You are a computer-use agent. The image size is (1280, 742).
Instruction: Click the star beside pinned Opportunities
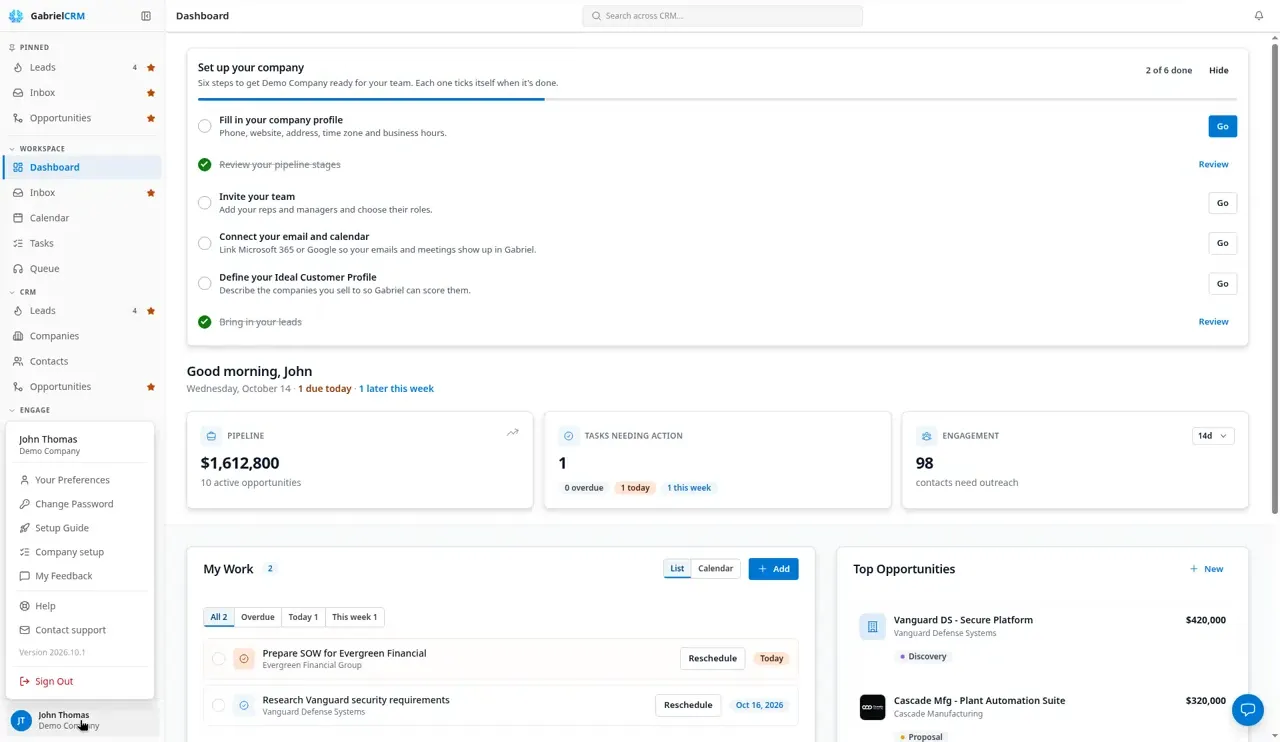151,118
